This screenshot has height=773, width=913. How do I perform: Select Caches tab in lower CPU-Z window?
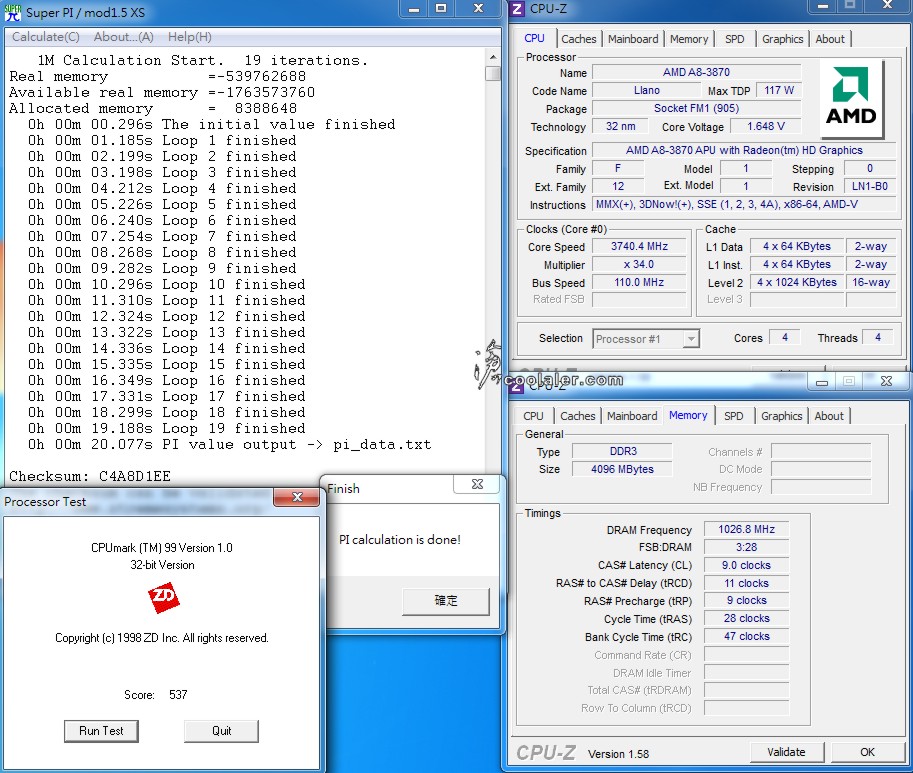[x=578, y=416]
